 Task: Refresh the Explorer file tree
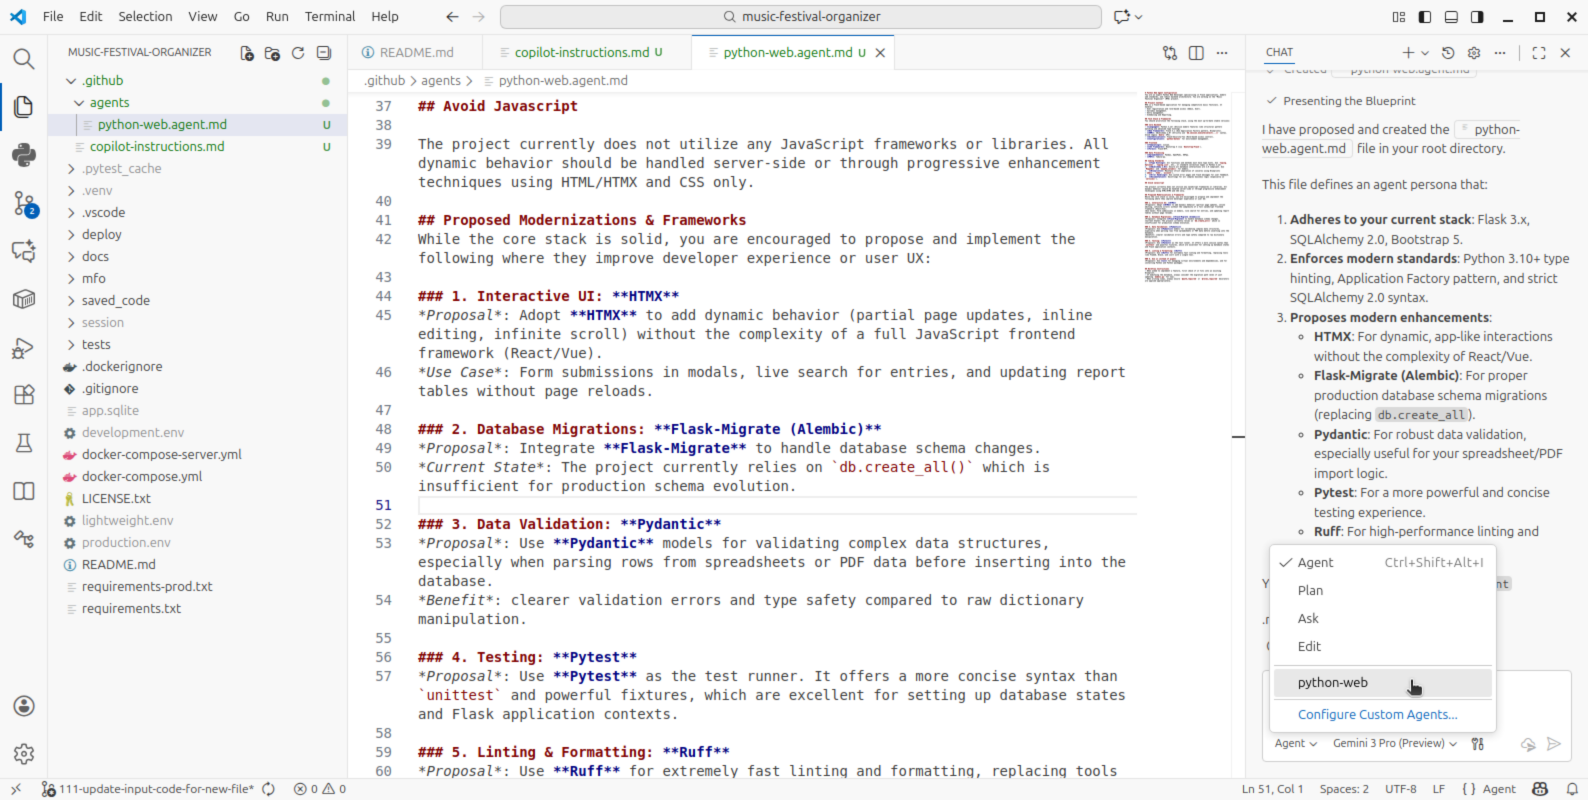(298, 53)
